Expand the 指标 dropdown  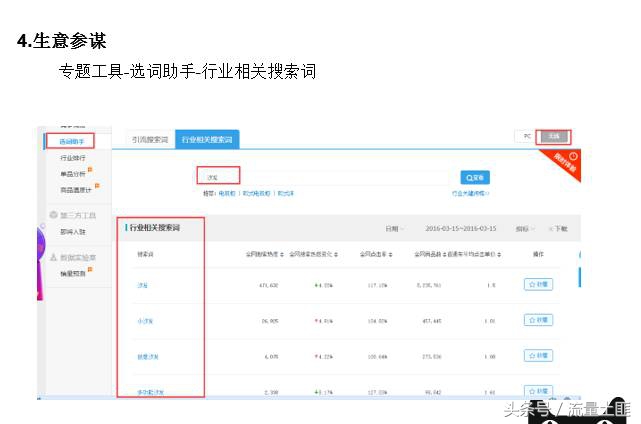click(x=525, y=229)
